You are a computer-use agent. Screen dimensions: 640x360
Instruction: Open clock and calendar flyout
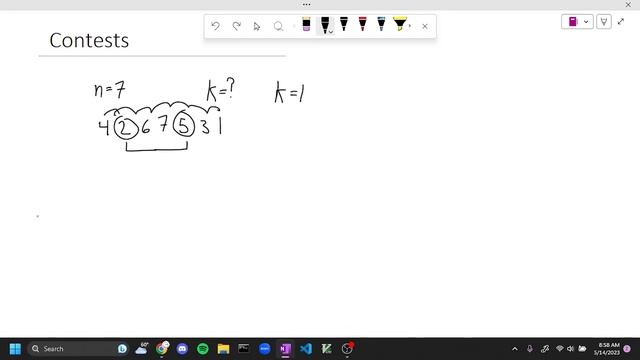[607, 349]
